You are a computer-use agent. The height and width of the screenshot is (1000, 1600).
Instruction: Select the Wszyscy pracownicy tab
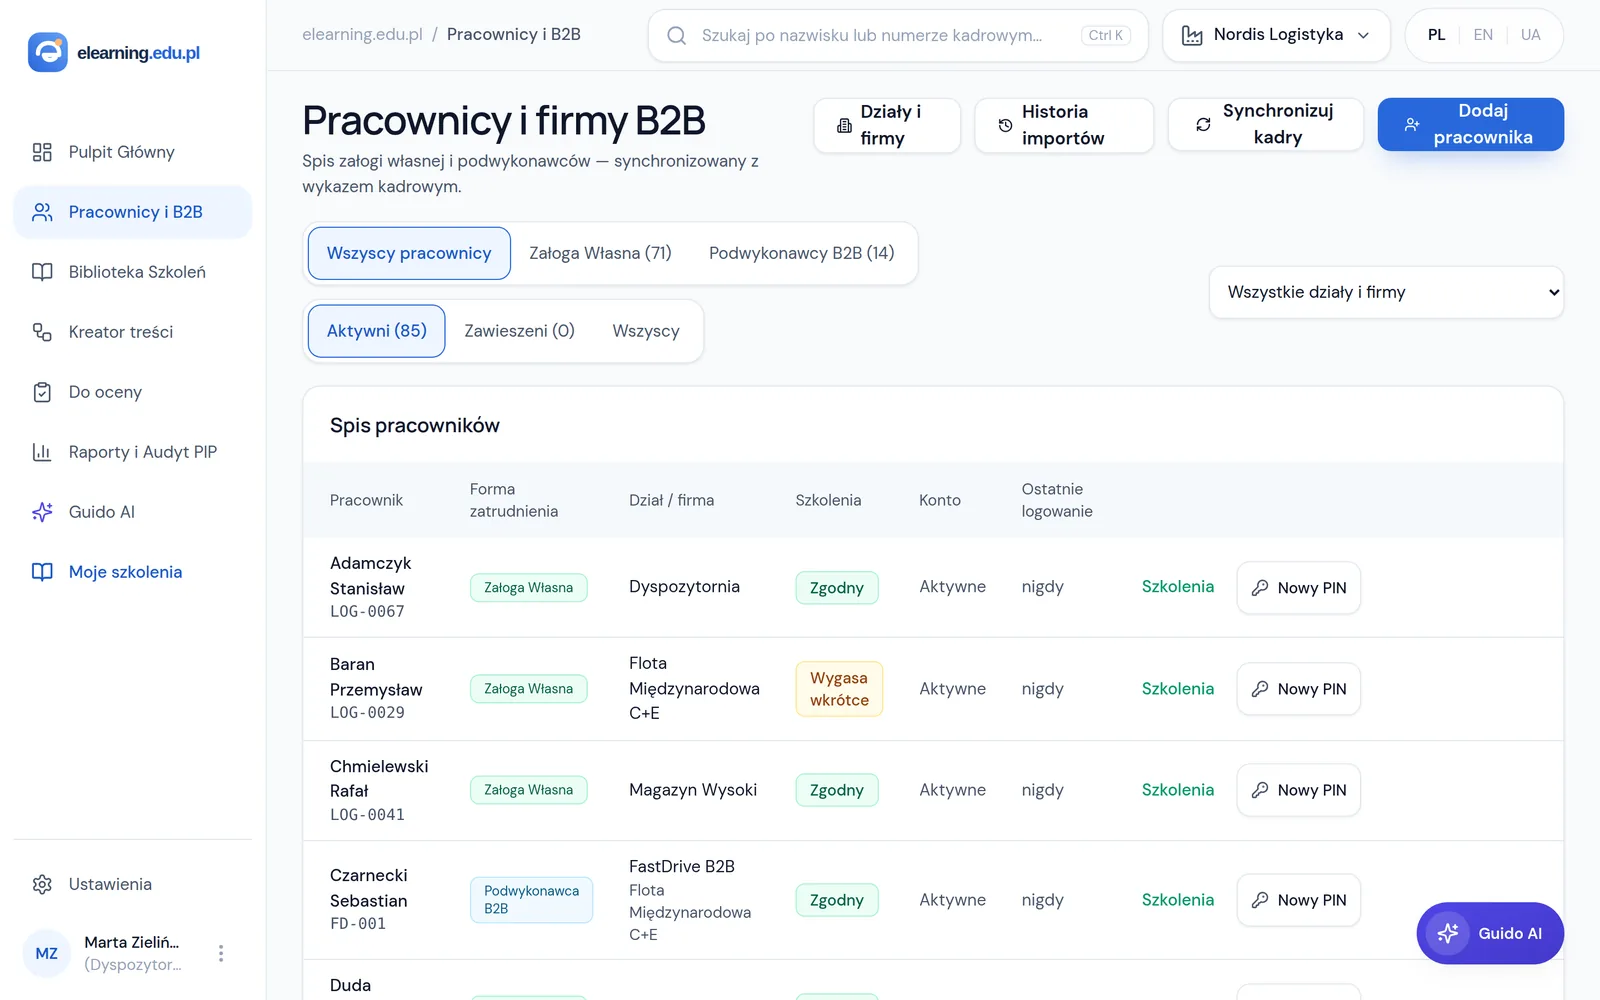tap(409, 254)
